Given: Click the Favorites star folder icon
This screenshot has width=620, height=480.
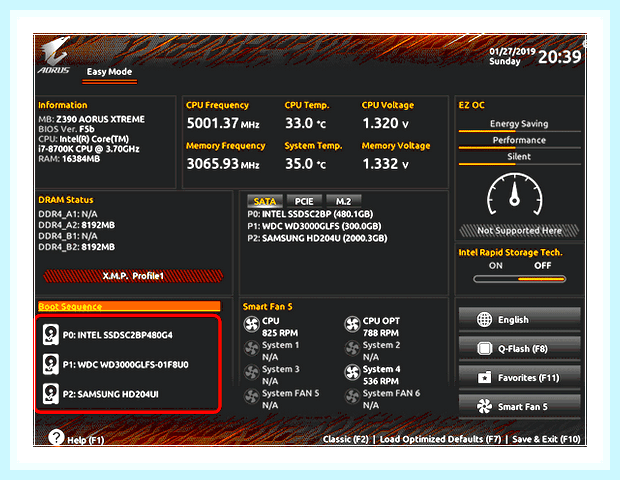Looking at the screenshot, I should (x=484, y=378).
